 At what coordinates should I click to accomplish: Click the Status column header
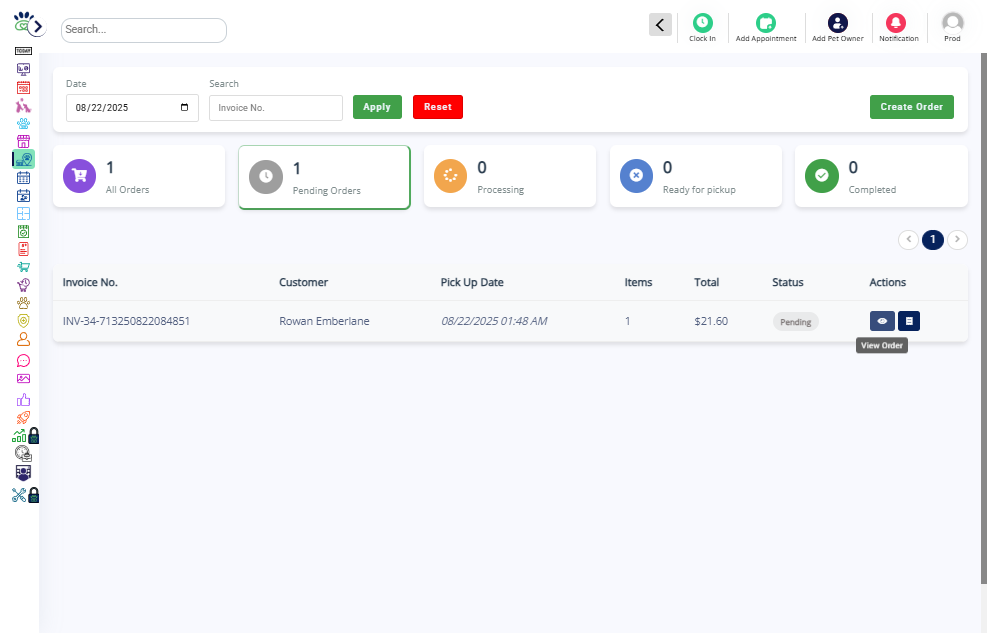point(787,283)
